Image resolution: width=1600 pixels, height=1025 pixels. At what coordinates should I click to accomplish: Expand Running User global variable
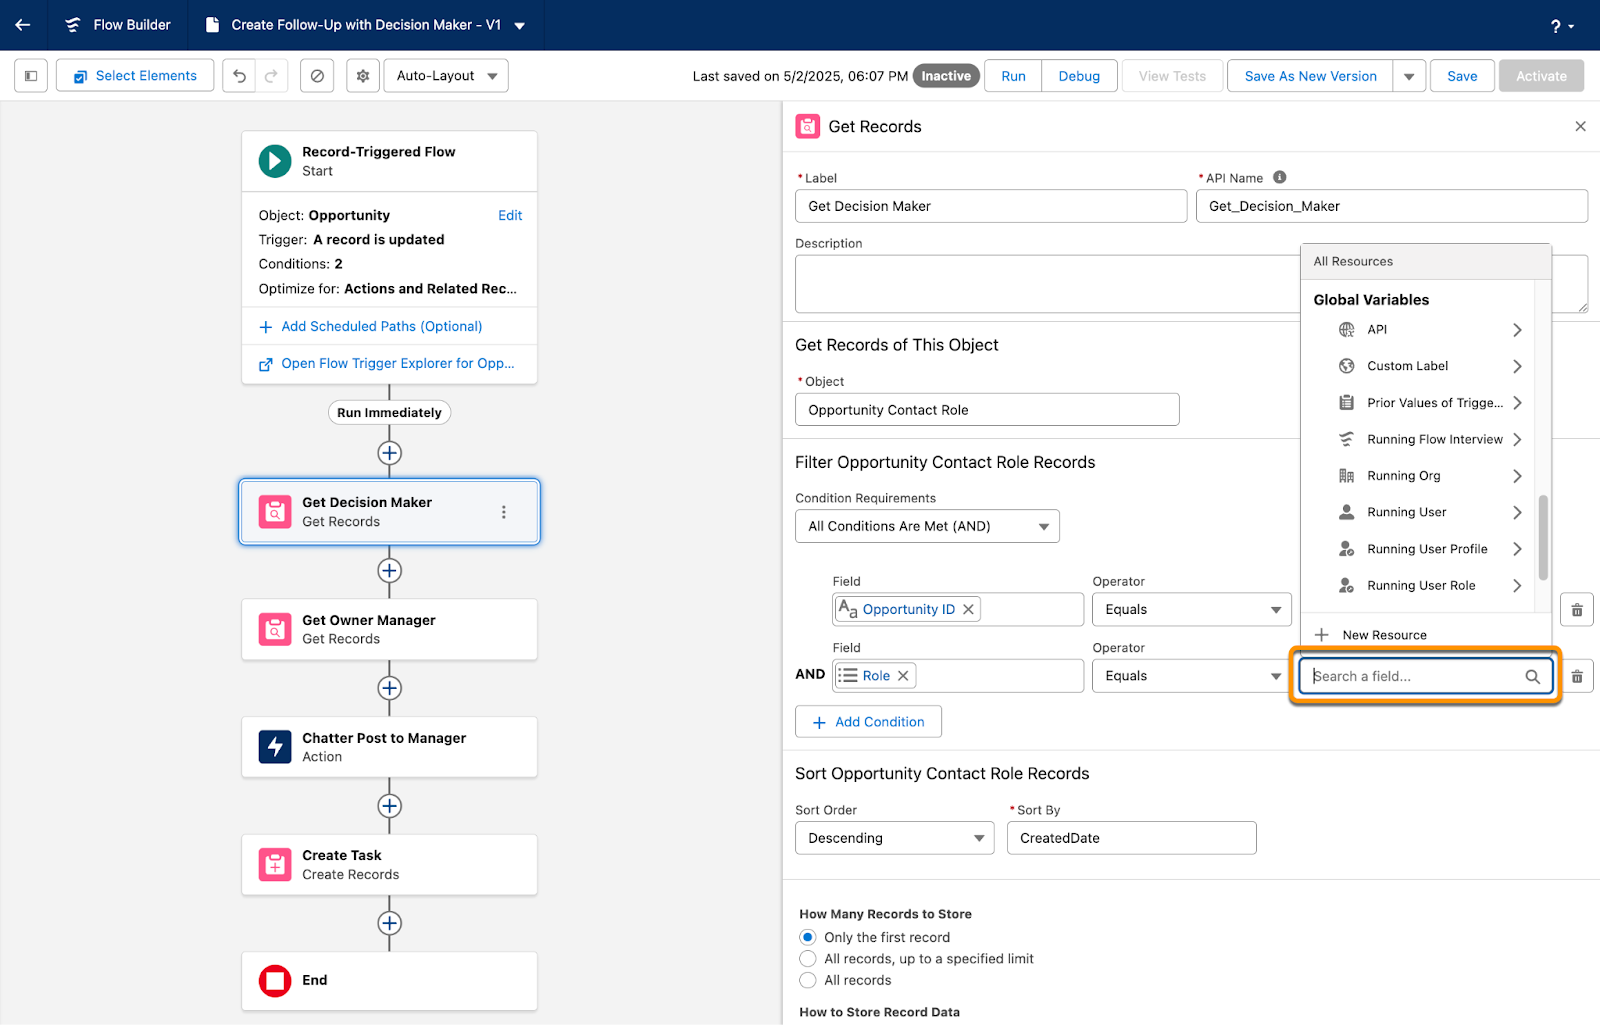point(1430,512)
